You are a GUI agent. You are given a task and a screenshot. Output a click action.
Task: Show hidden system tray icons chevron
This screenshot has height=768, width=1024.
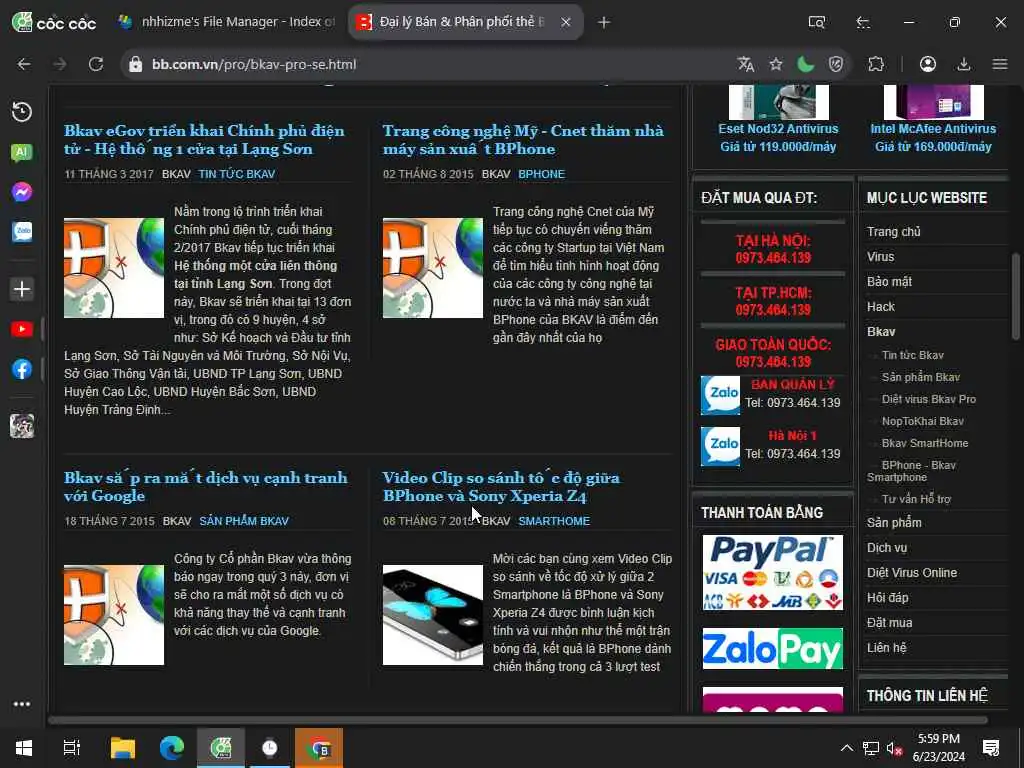click(x=846, y=748)
